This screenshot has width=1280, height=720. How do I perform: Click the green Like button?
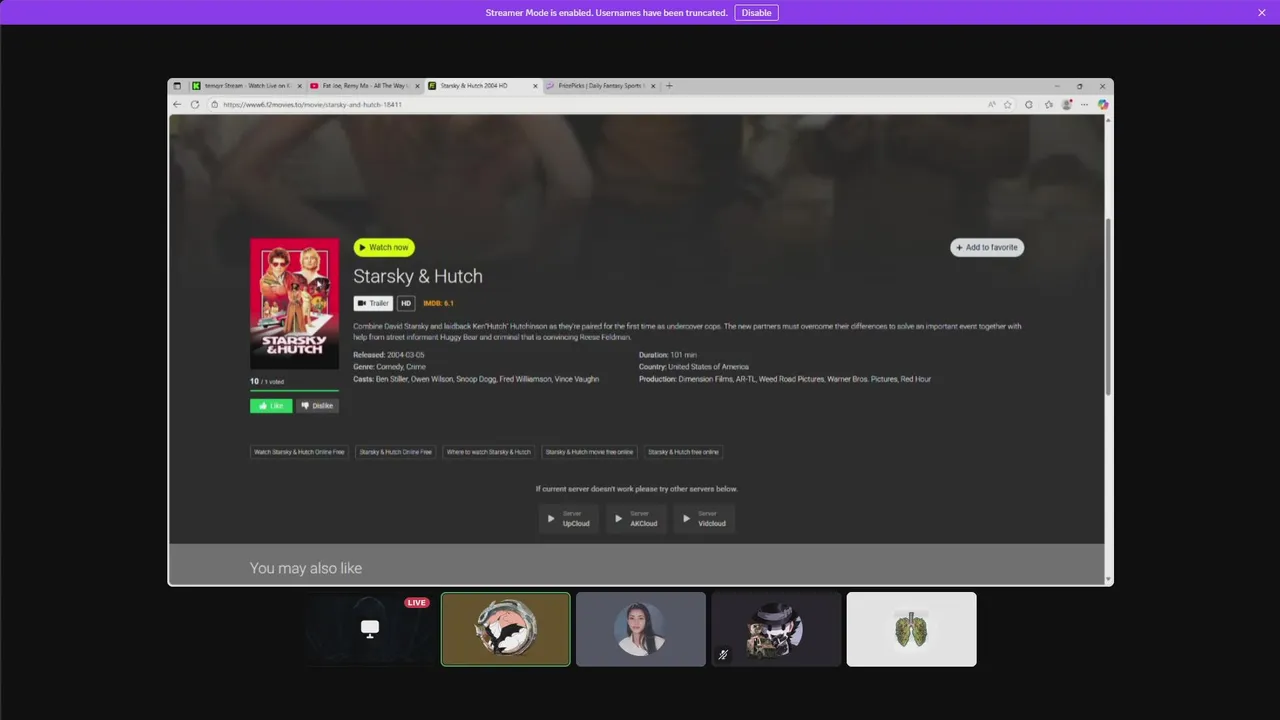(x=271, y=406)
